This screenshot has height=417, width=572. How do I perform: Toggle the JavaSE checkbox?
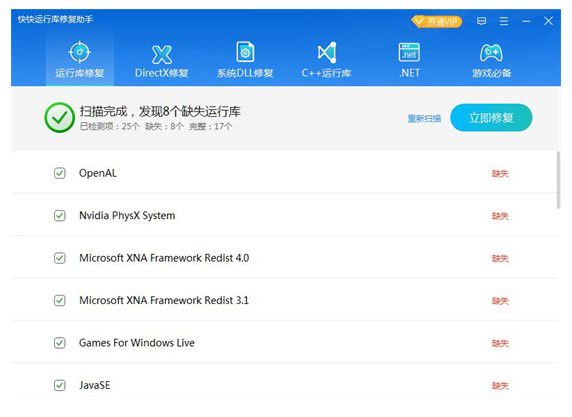[60, 385]
